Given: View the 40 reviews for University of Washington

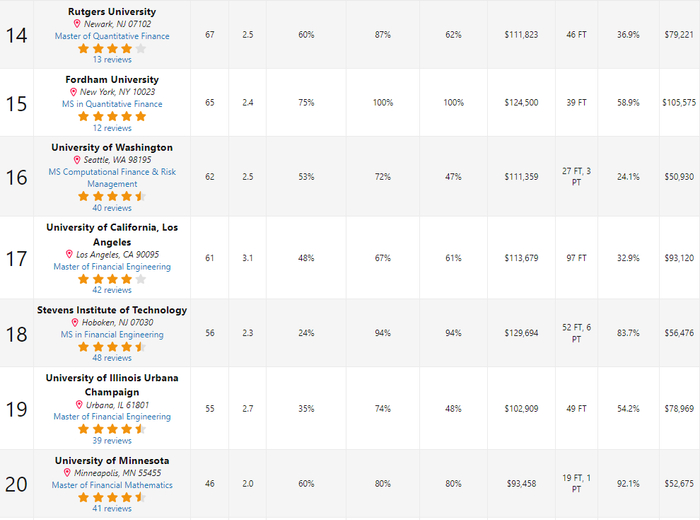Looking at the screenshot, I should pyautogui.click(x=112, y=208).
